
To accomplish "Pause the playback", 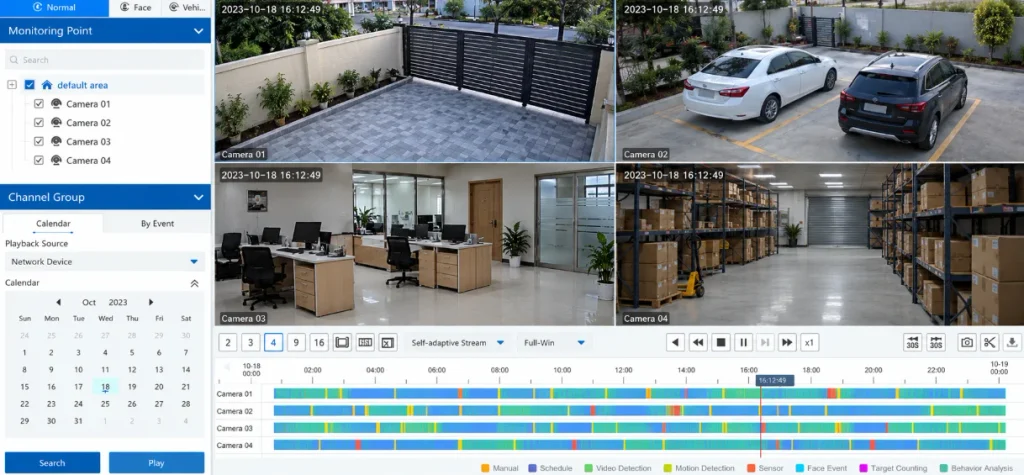I will (743, 342).
